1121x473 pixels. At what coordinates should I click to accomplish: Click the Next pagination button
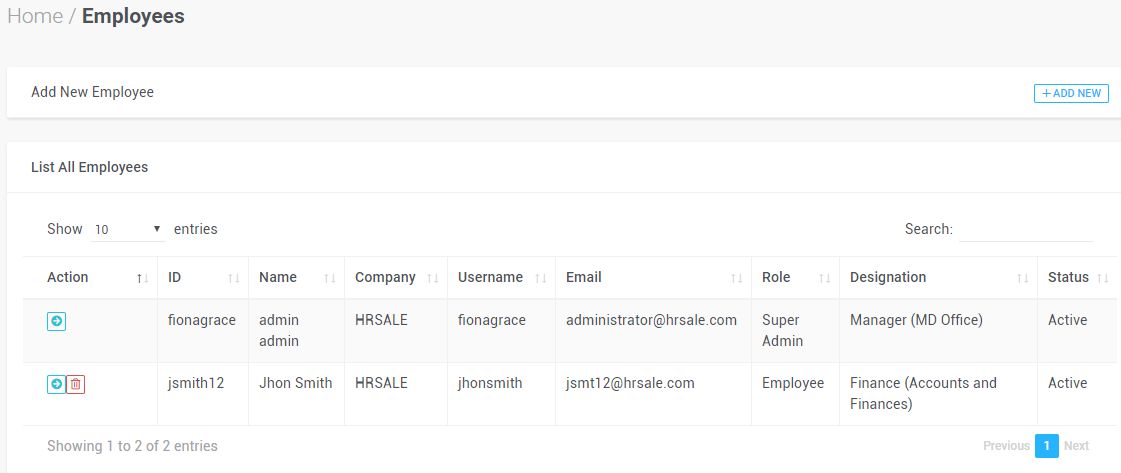click(x=1076, y=446)
